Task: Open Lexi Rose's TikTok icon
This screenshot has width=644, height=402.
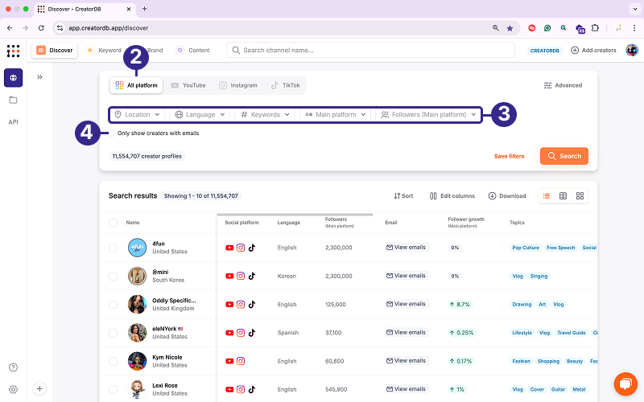Action: pos(252,389)
